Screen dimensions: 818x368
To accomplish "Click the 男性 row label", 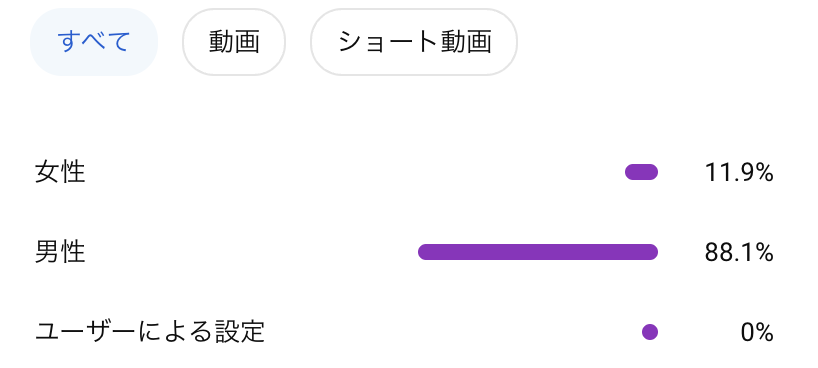I will click(60, 253).
